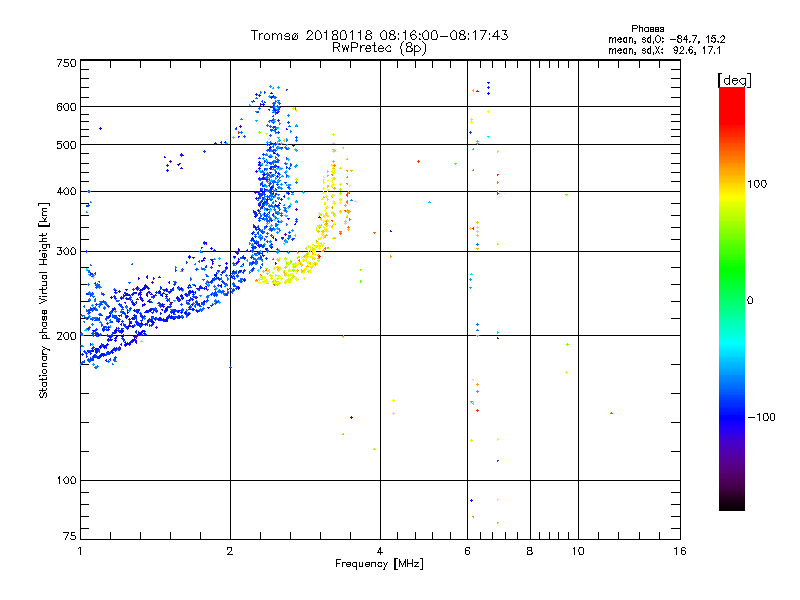Click the x-axis tick label '6'
Screen dimensions: 800x600
click(x=467, y=551)
